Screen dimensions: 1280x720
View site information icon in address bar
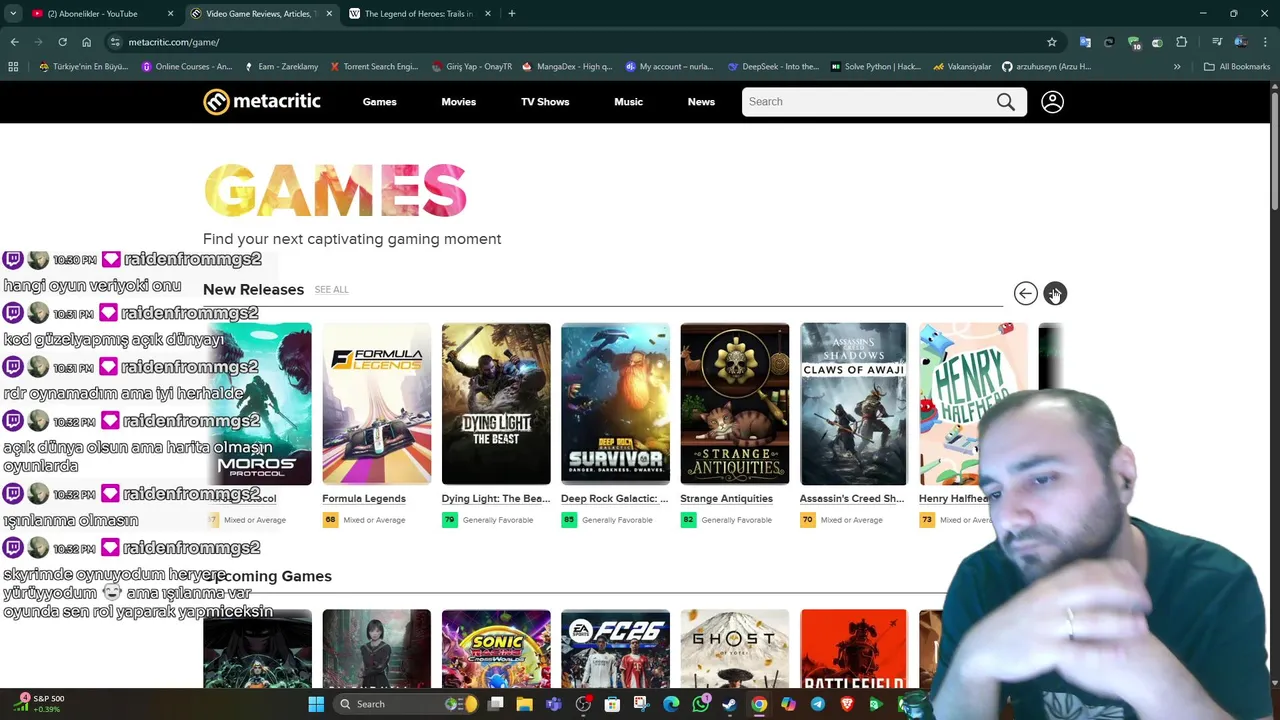point(115,42)
